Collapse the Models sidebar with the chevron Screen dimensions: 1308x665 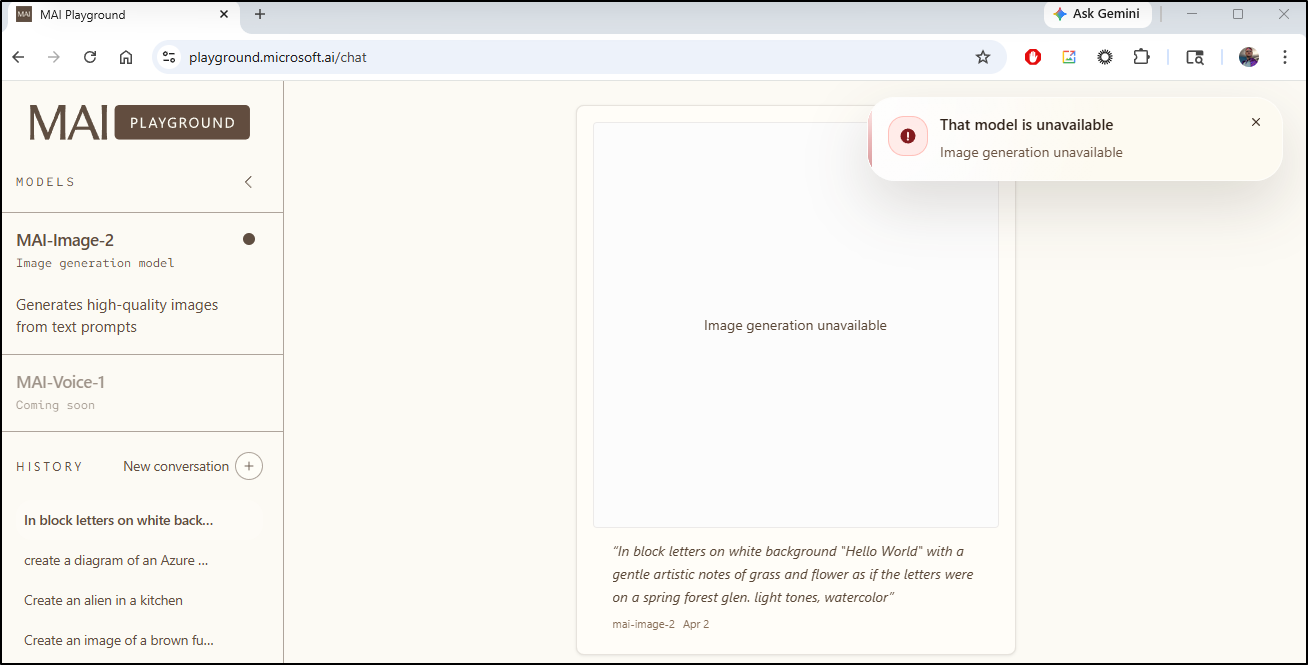click(249, 182)
